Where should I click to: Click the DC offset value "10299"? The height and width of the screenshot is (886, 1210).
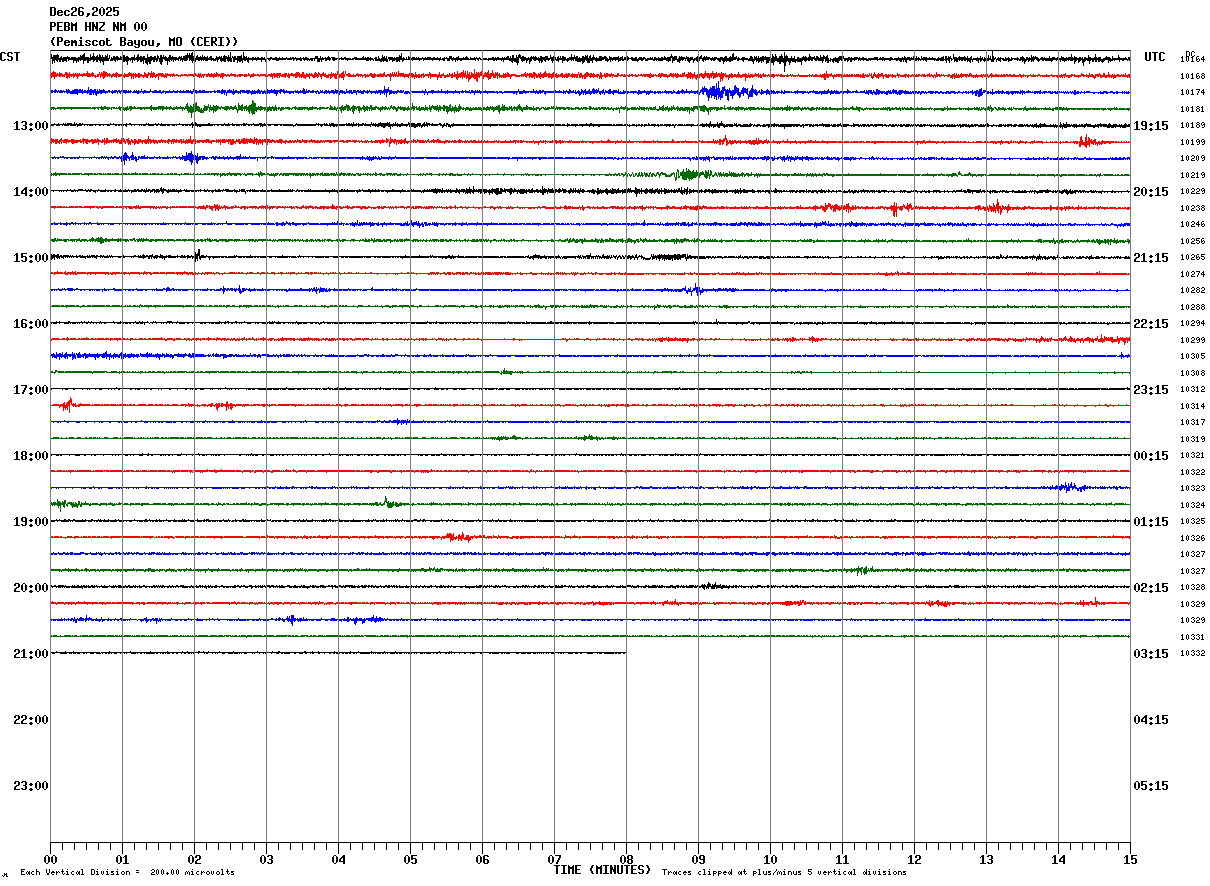click(1193, 340)
